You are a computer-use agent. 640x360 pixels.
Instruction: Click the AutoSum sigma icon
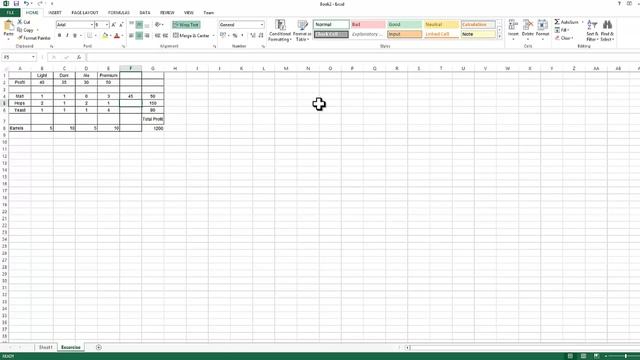[x=557, y=22]
